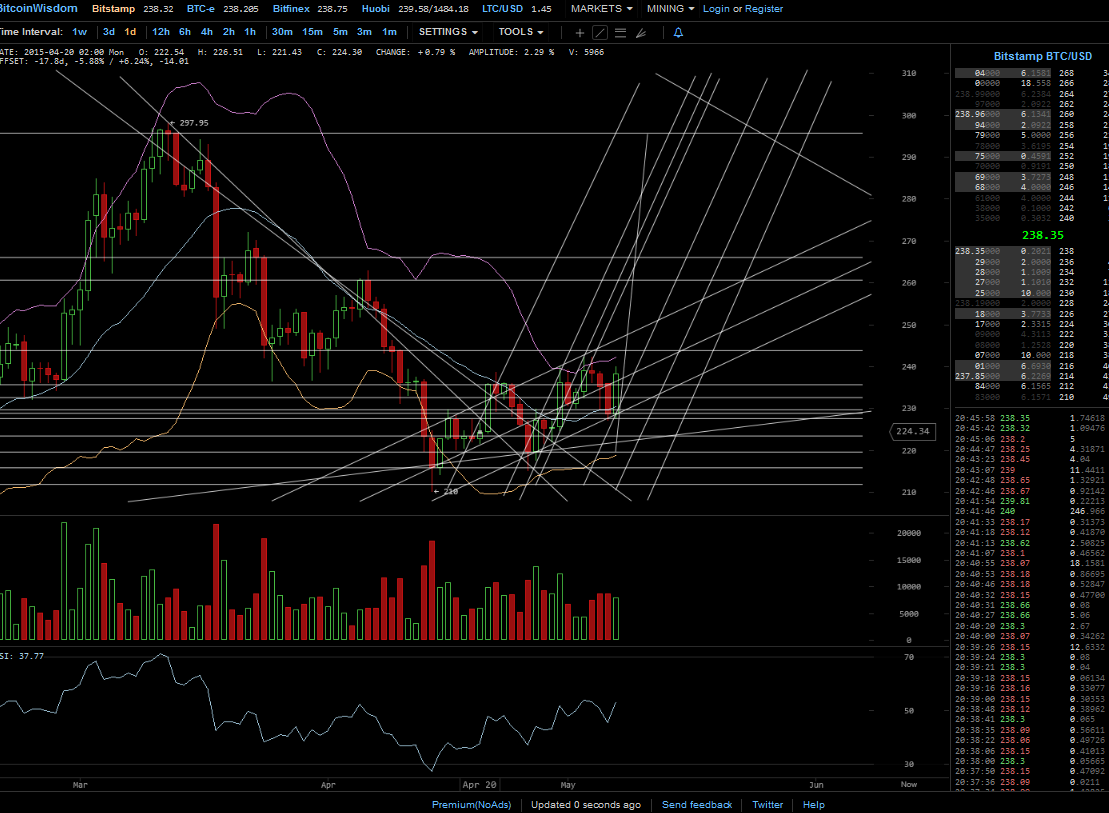Click the Now label on time axis
This screenshot has width=1109, height=813.
click(x=909, y=785)
